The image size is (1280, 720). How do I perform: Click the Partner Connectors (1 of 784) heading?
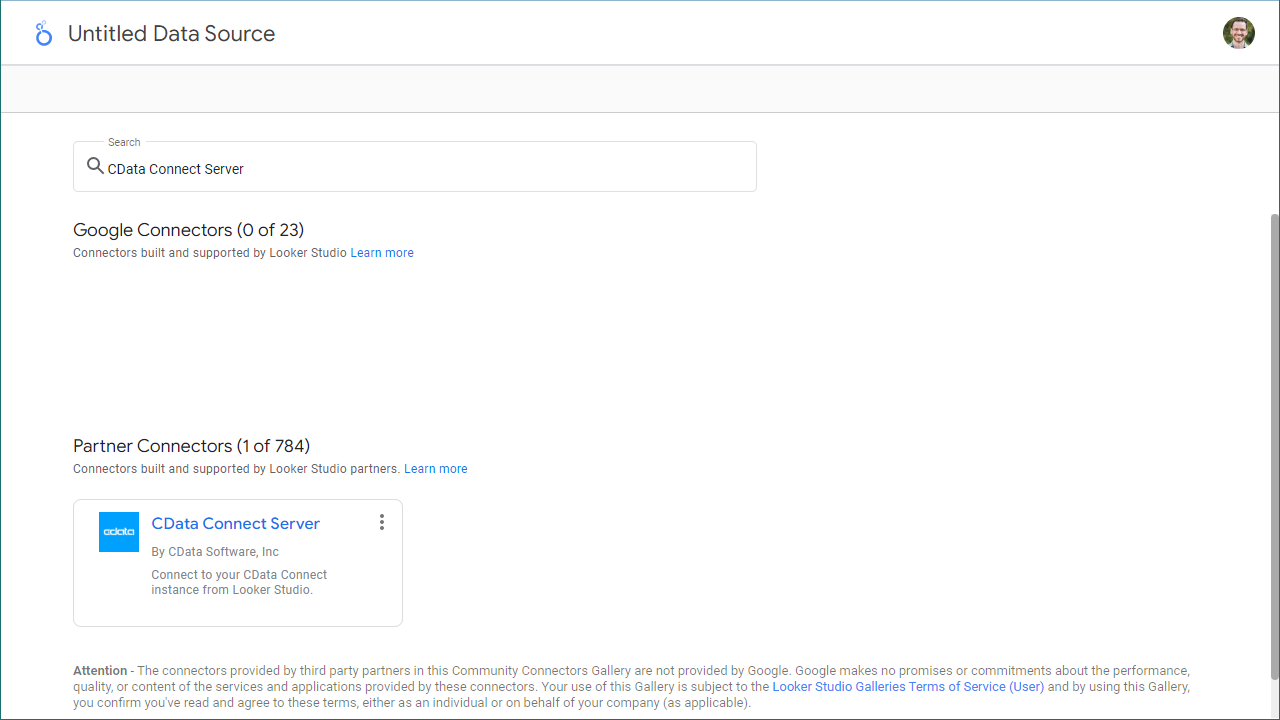pos(192,446)
